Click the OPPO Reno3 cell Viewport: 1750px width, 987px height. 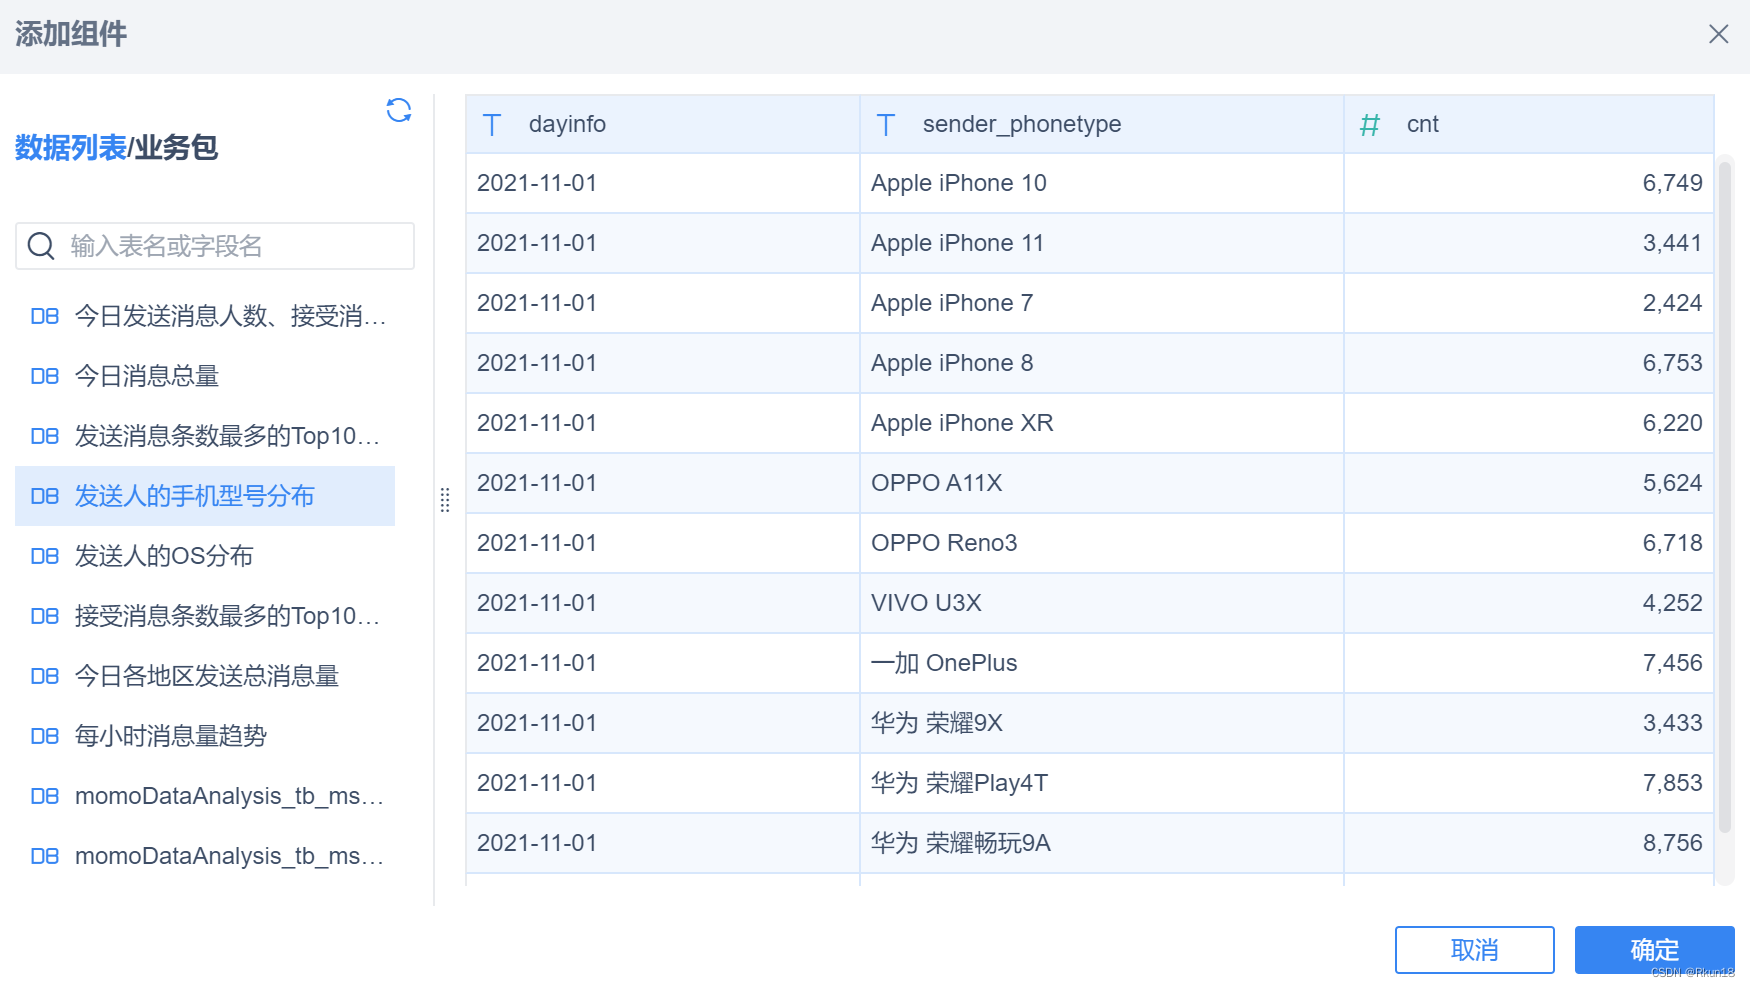tap(1102, 543)
